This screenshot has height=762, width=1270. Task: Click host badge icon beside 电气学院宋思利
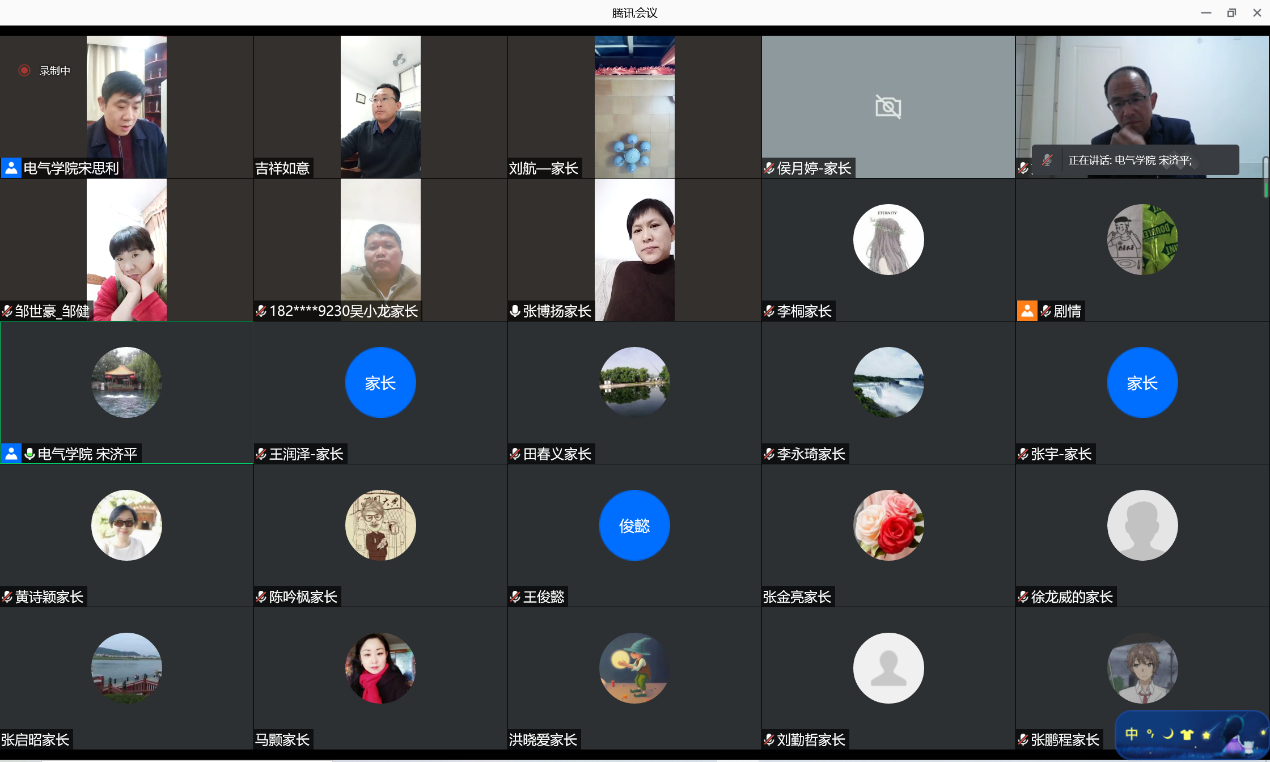point(11,168)
